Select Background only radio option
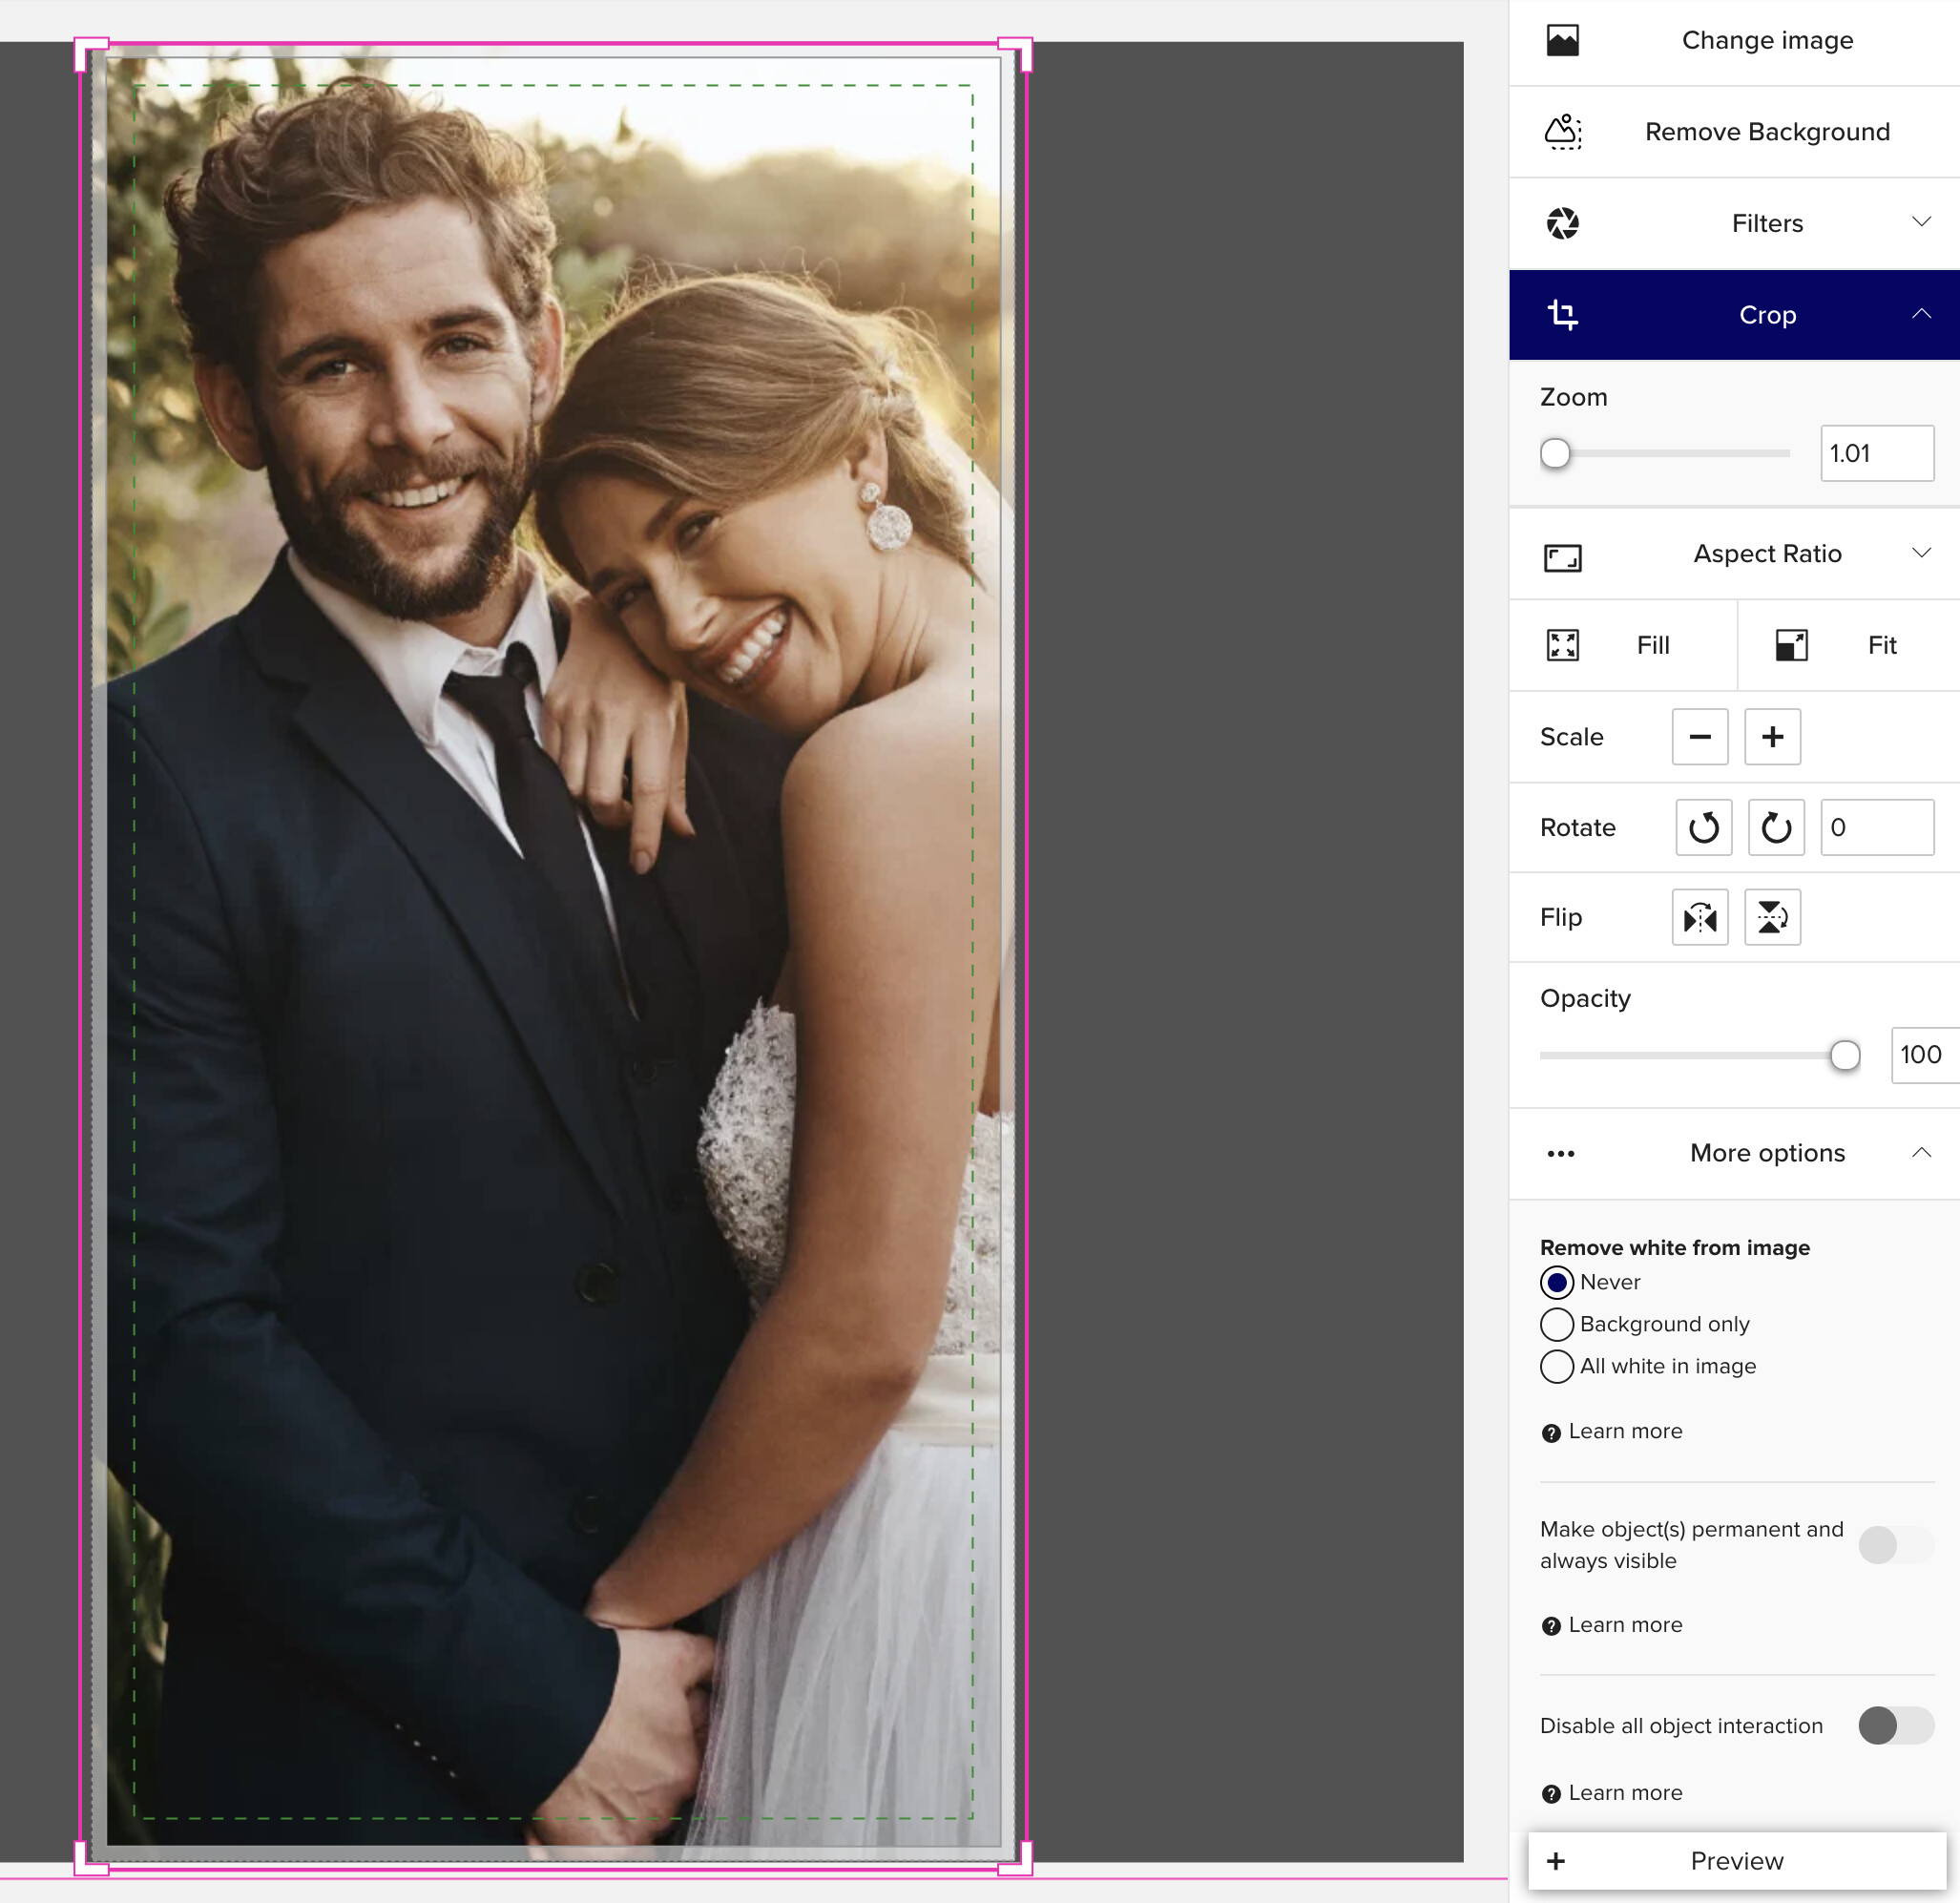The height and width of the screenshot is (1903, 1960). (x=1557, y=1324)
